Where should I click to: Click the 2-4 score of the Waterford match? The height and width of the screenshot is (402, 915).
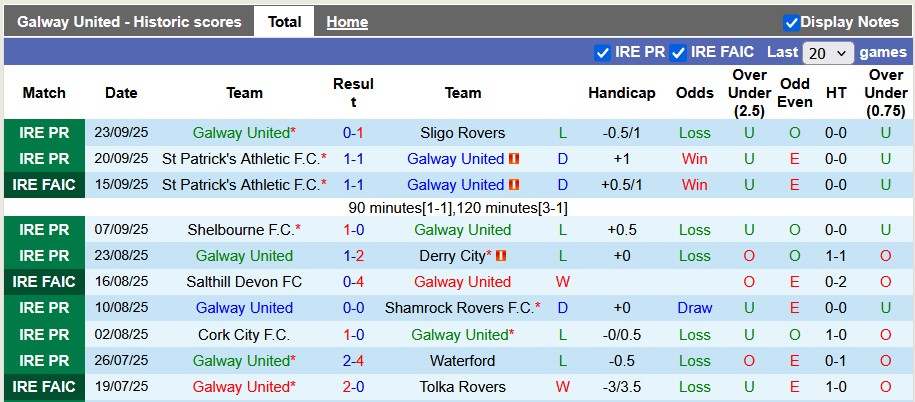[x=353, y=360]
